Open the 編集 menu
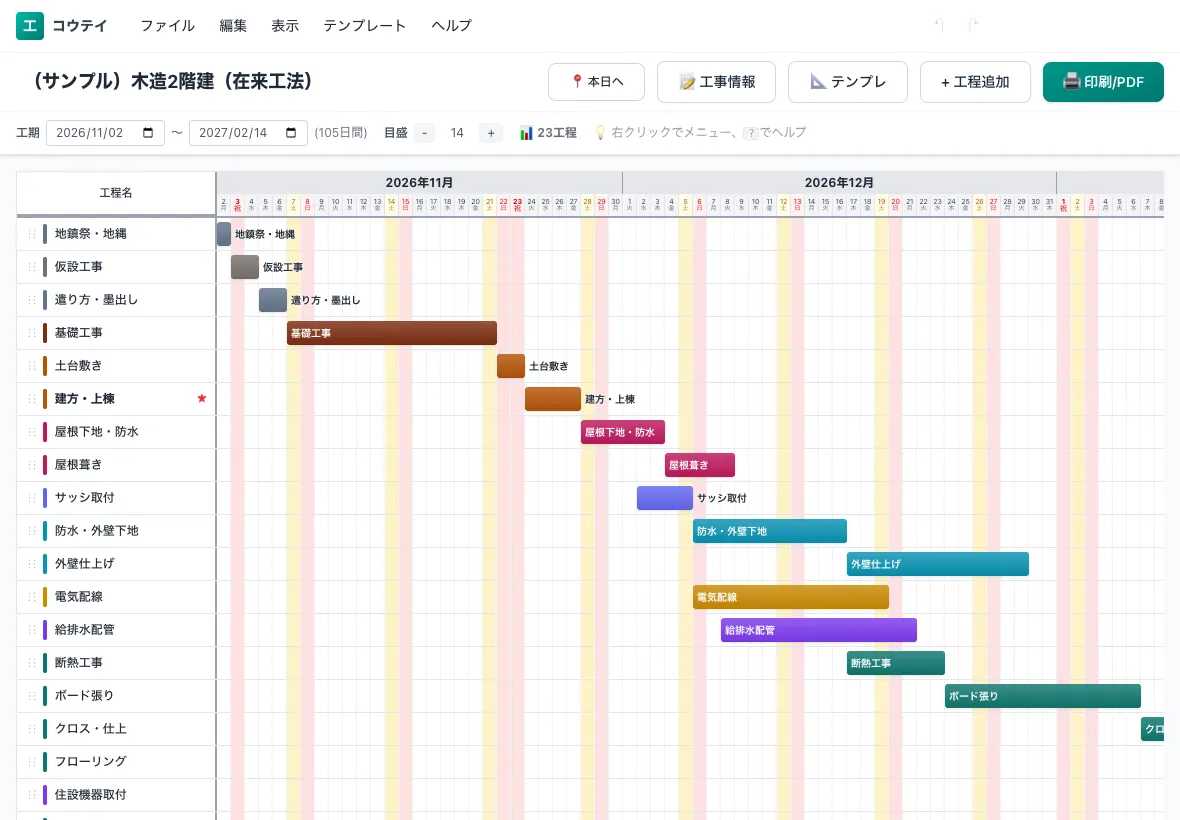Image resolution: width=1180 pixels, height=820 pixels. coord(233,26)
